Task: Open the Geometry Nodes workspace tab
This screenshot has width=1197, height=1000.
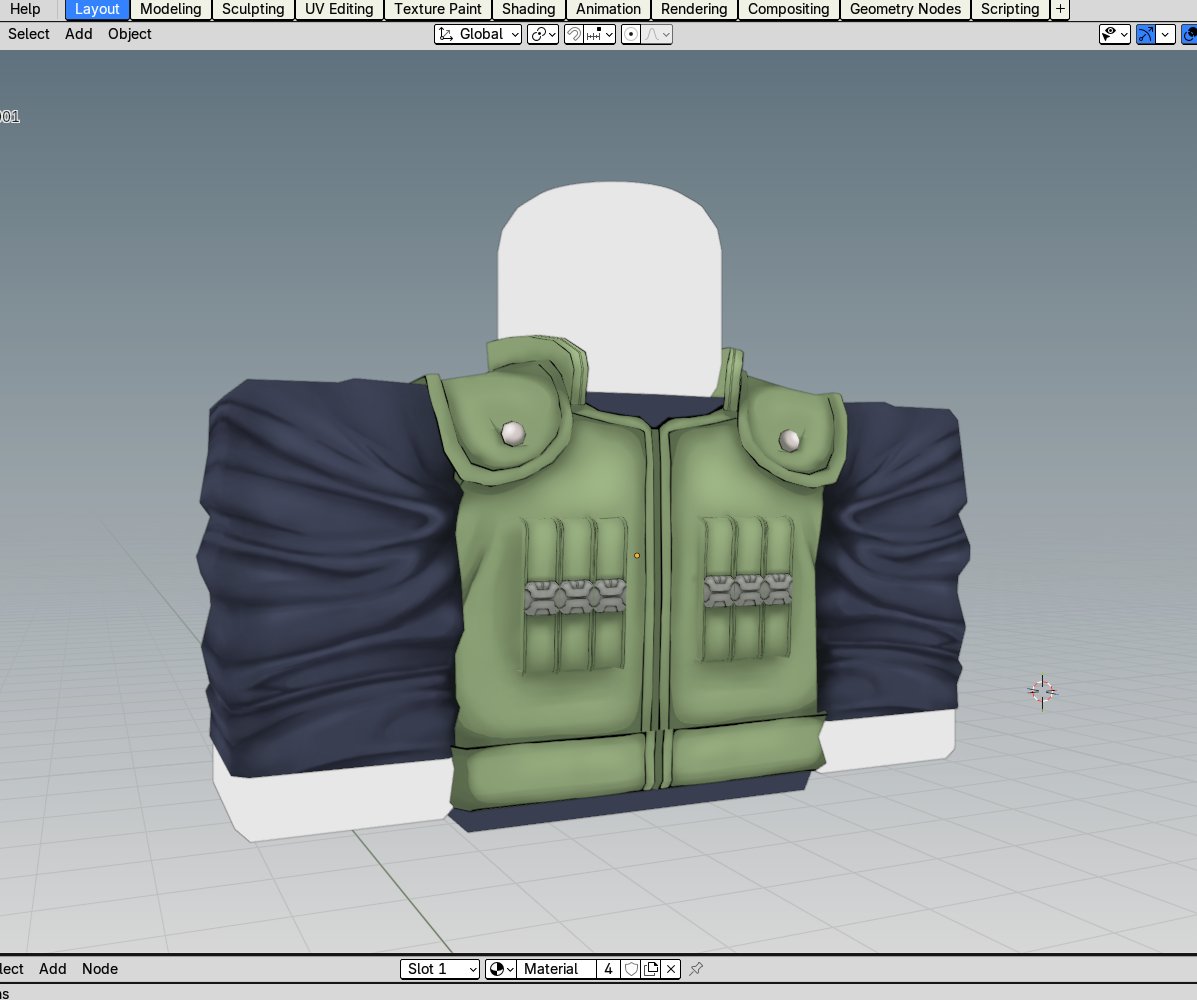Action: (905, 9)
